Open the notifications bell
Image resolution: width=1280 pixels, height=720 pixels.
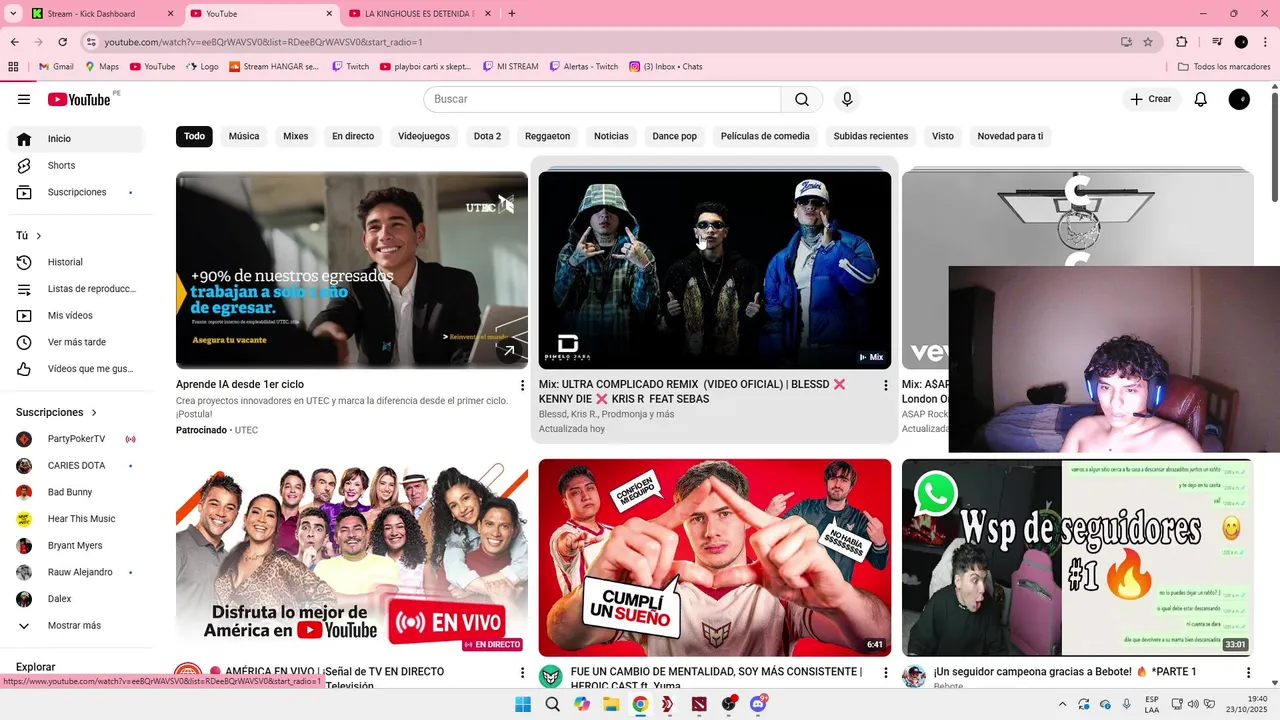point(1201,99)
